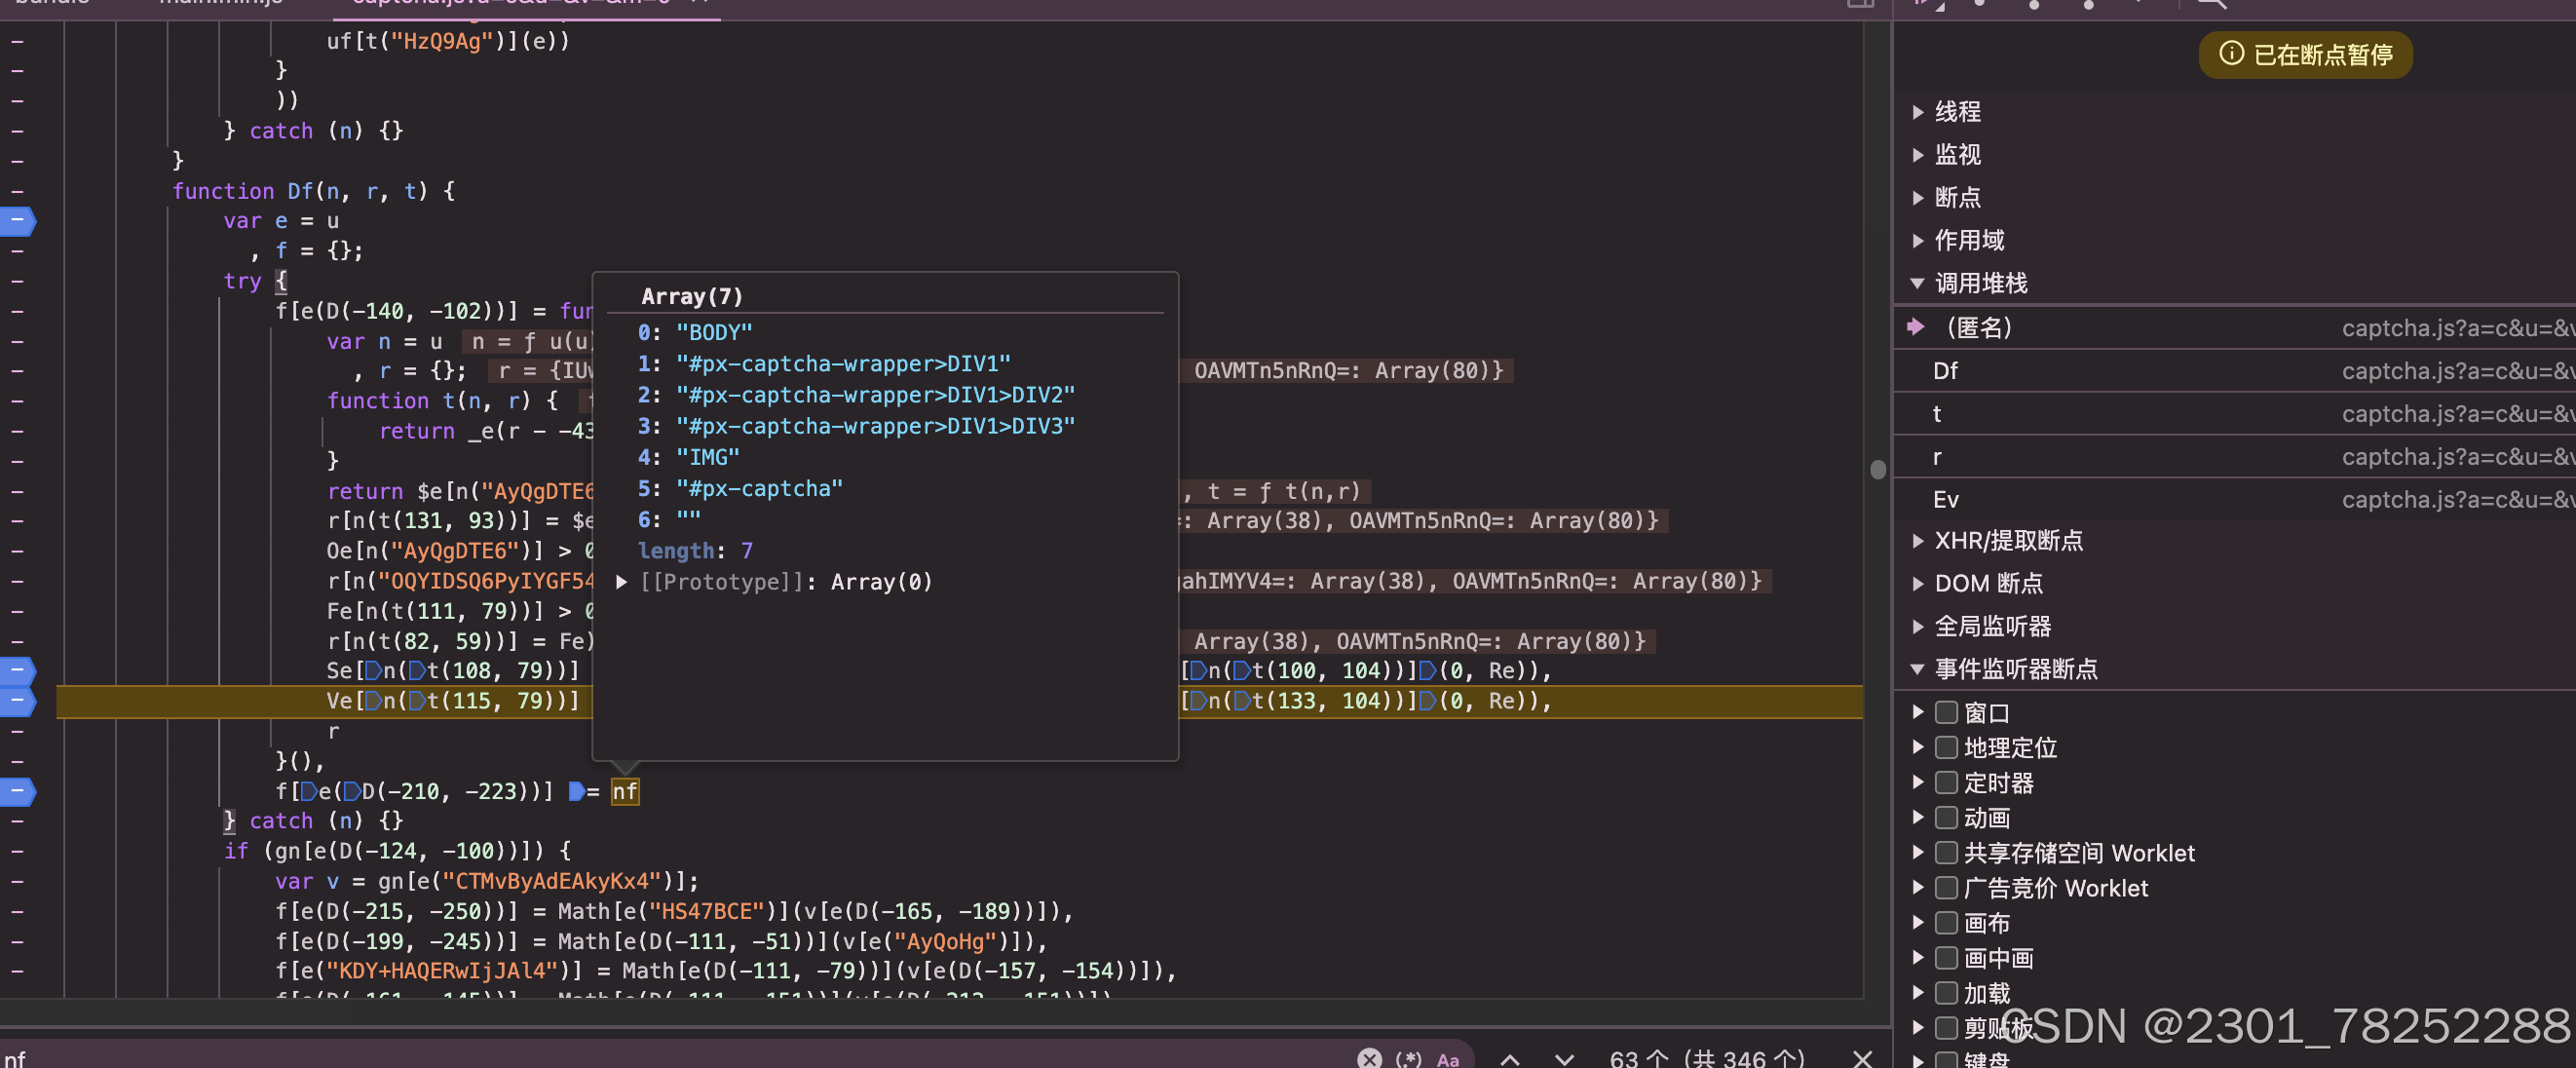
Task: Enable the 定时器 event listener checkbox
Action: pos(1945,782)
